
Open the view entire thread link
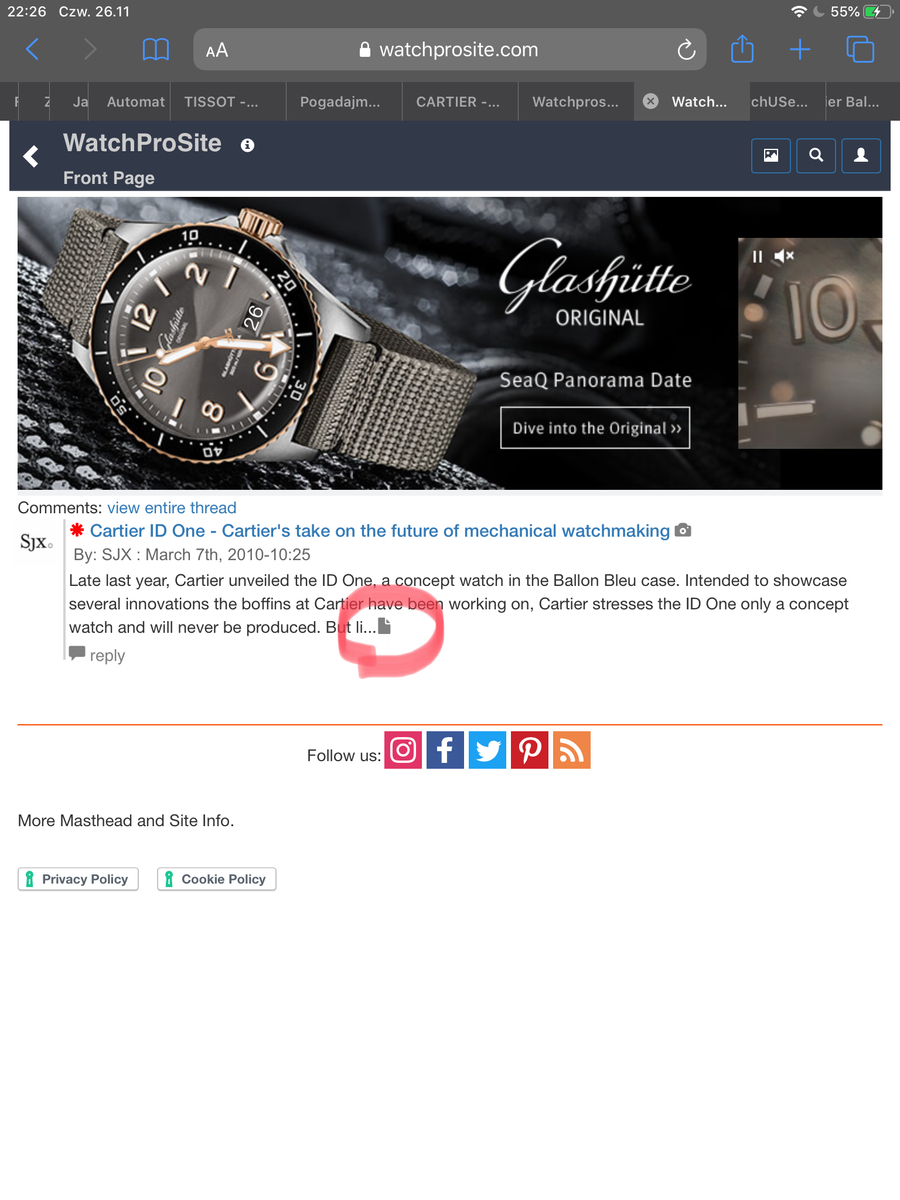tap(172, 508)
